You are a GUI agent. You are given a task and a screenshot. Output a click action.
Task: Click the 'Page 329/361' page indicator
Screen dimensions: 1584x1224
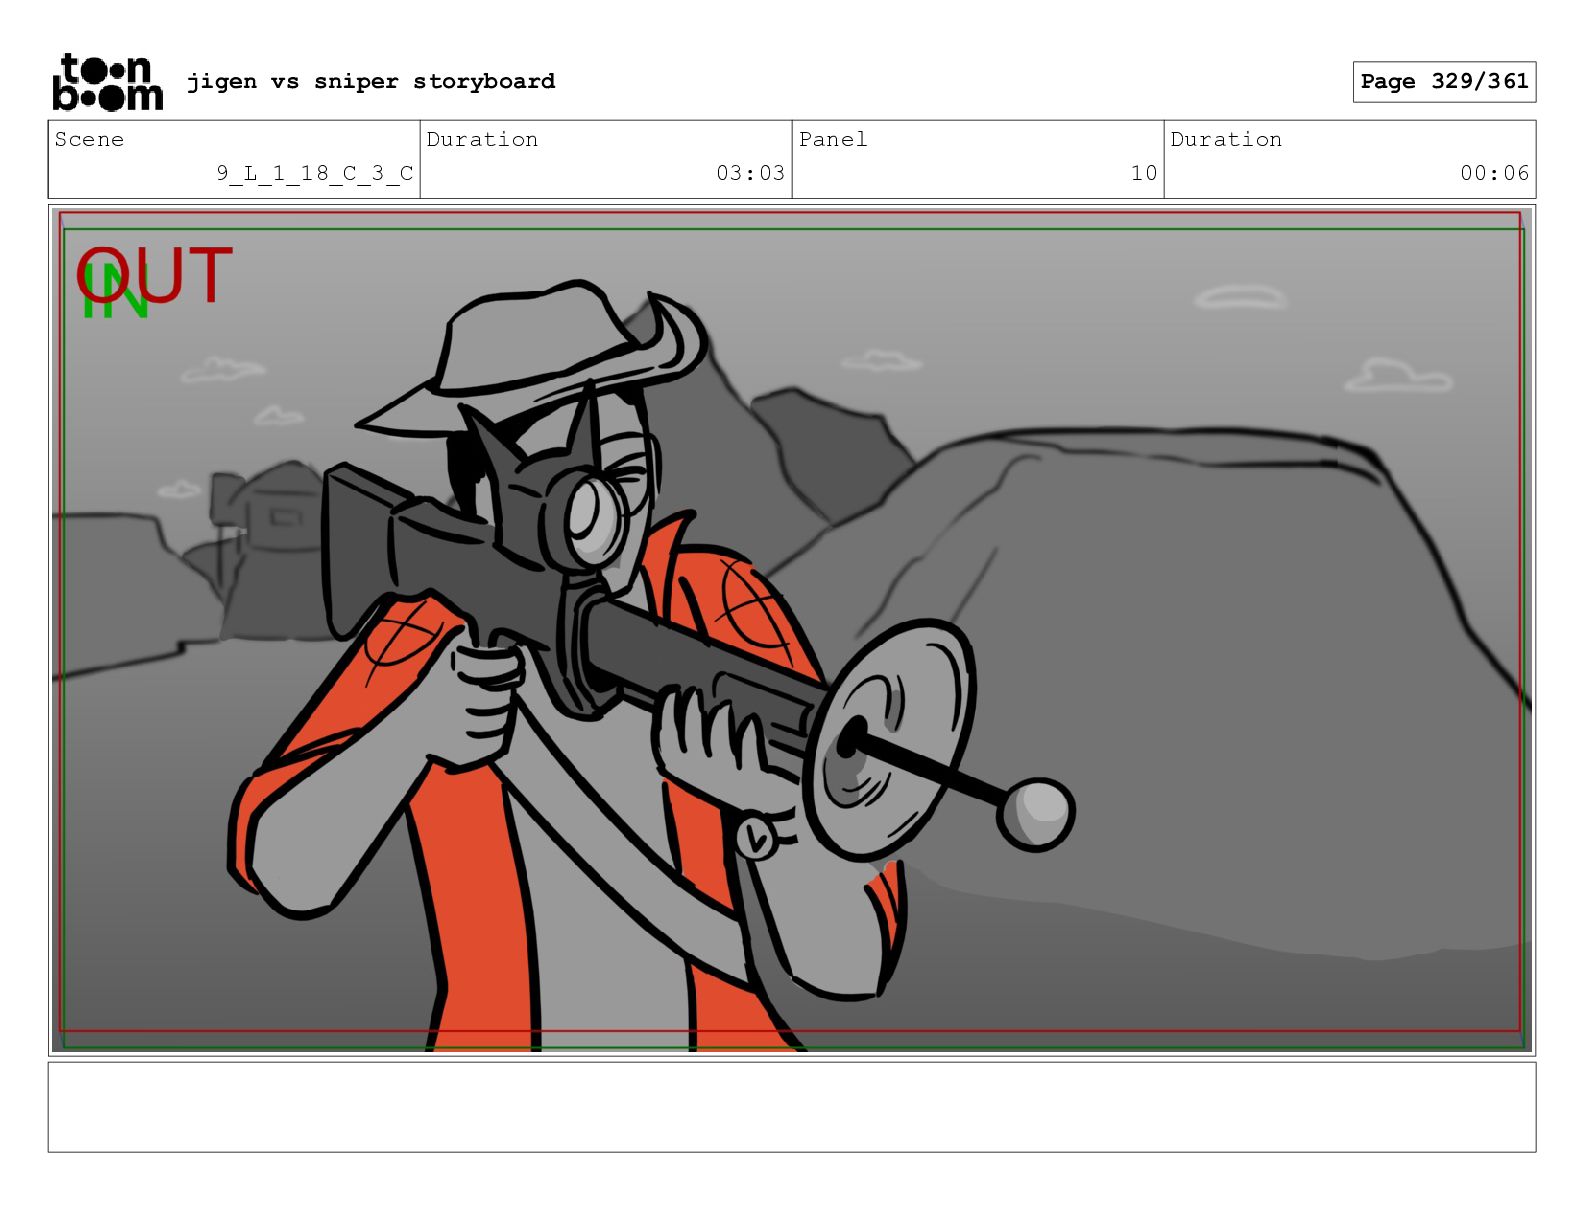1444,82
